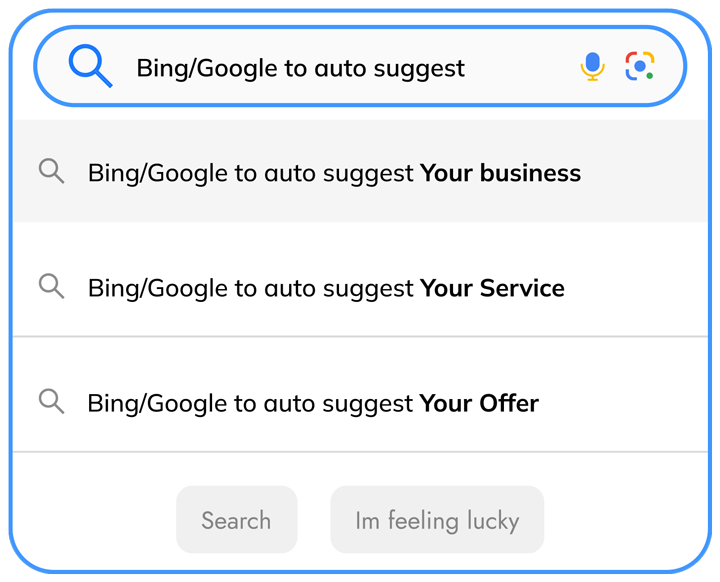This screenshot has height=582, width=720.
Task: Pick the "auto suggest Your Offer" suggestion
Action: click(313, 403)
